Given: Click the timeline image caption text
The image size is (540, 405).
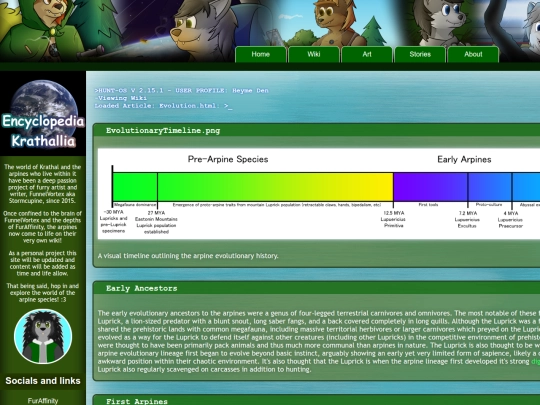Looking at the screenshot, I should 188,256.
